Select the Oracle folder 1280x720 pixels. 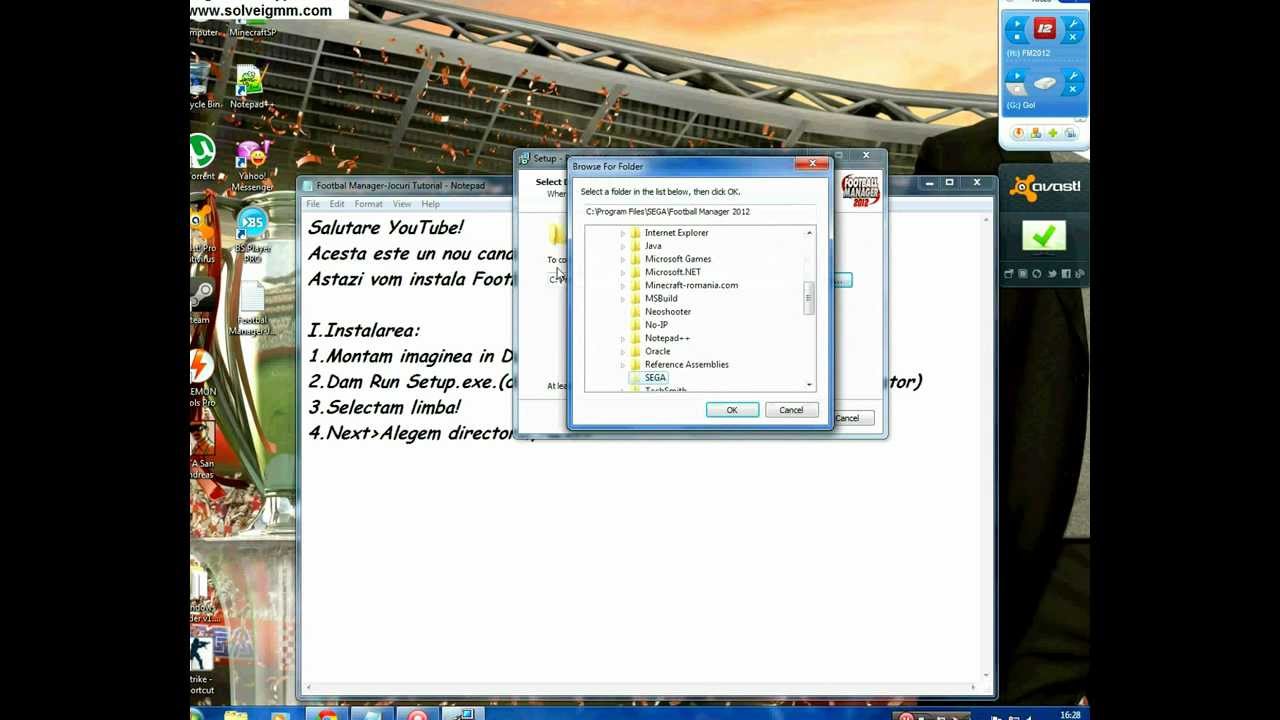tap(657, 351)
